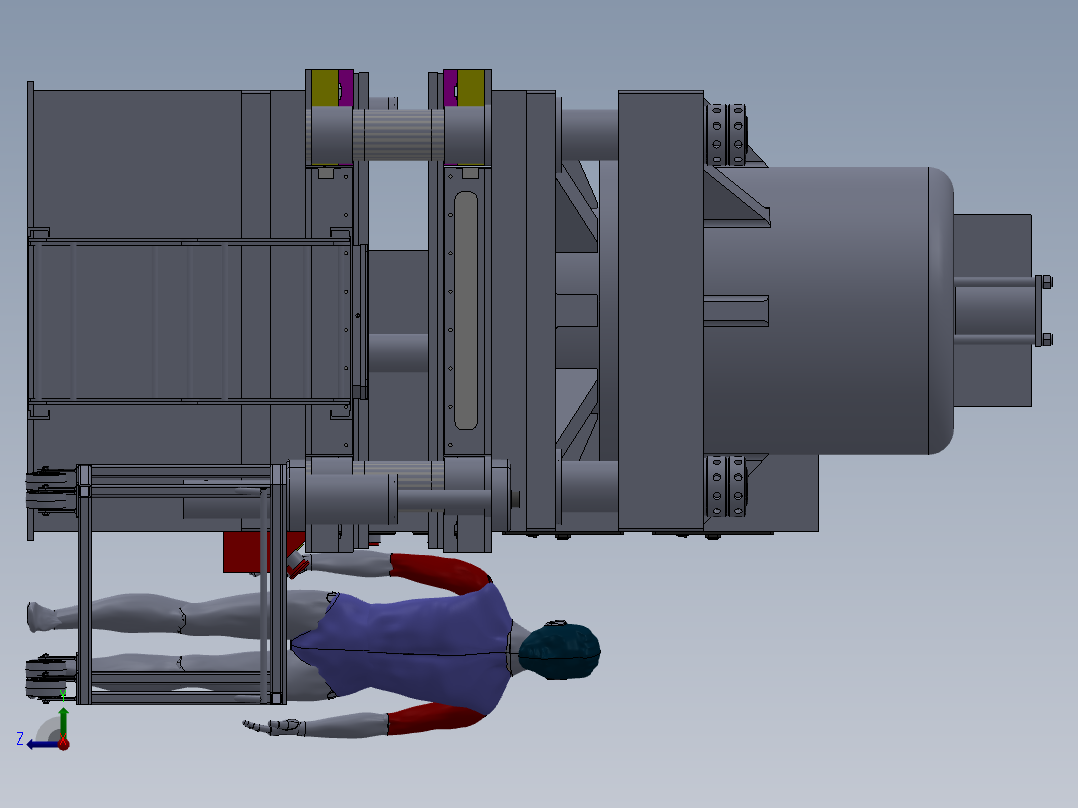The image size is (1078, 808).
Task: Select the mannequin's upper red sleeve
Action: pos(440,572)
